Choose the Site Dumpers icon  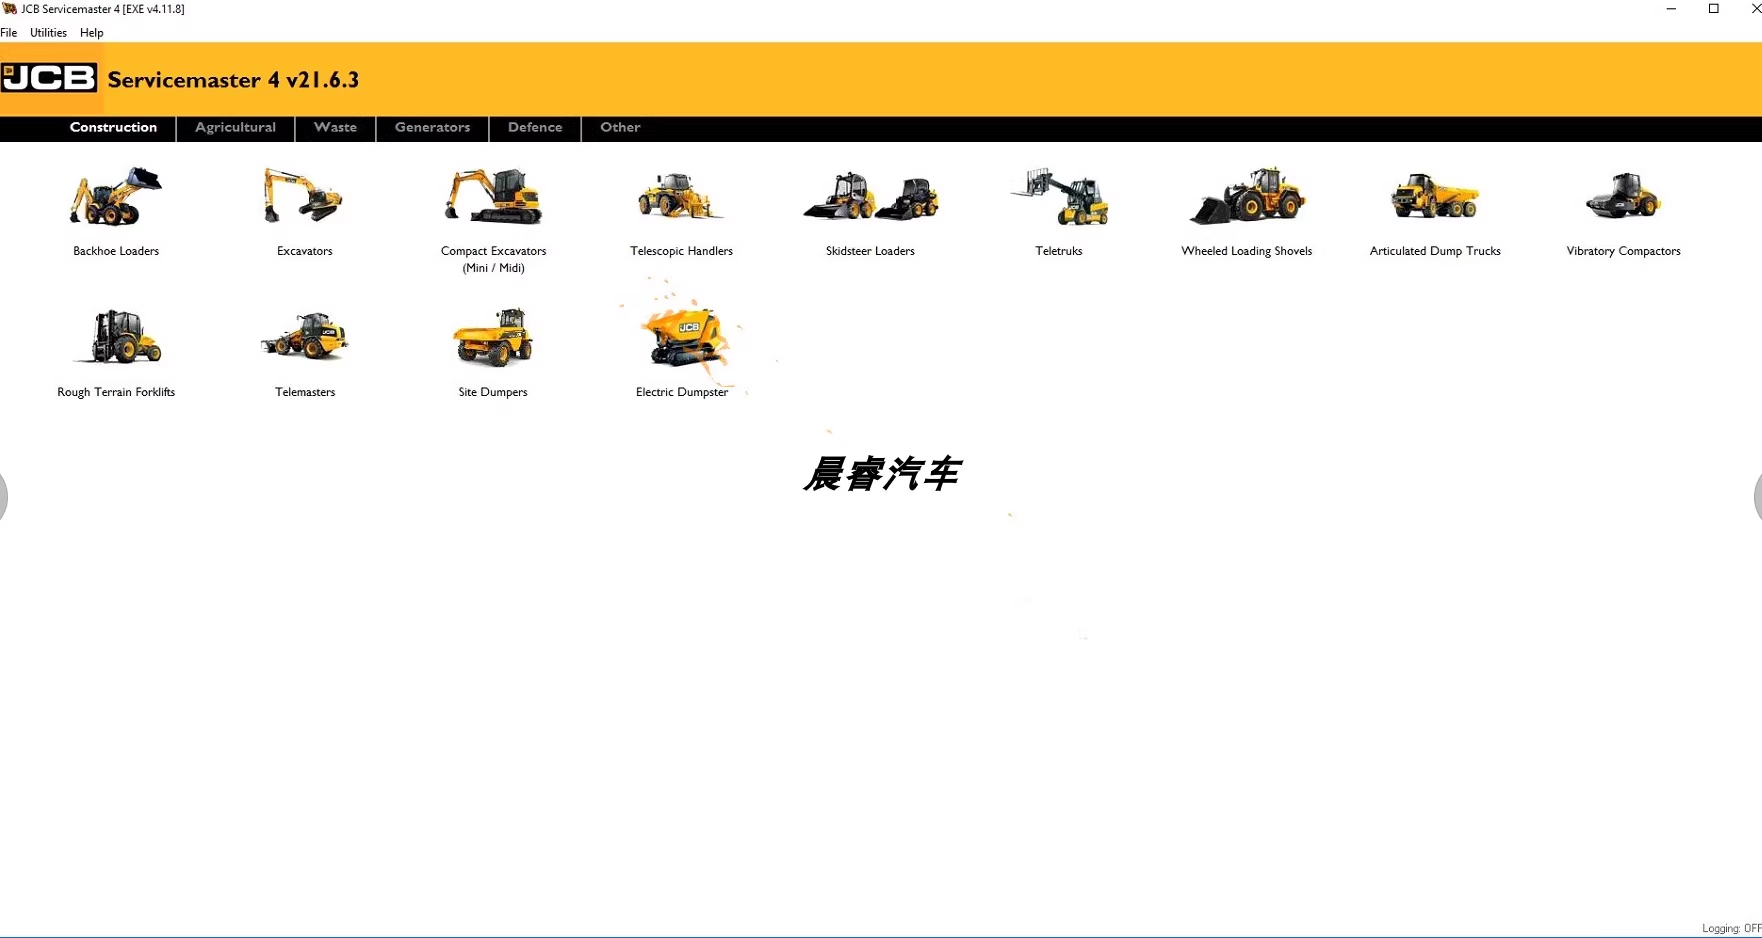(493, 337)
